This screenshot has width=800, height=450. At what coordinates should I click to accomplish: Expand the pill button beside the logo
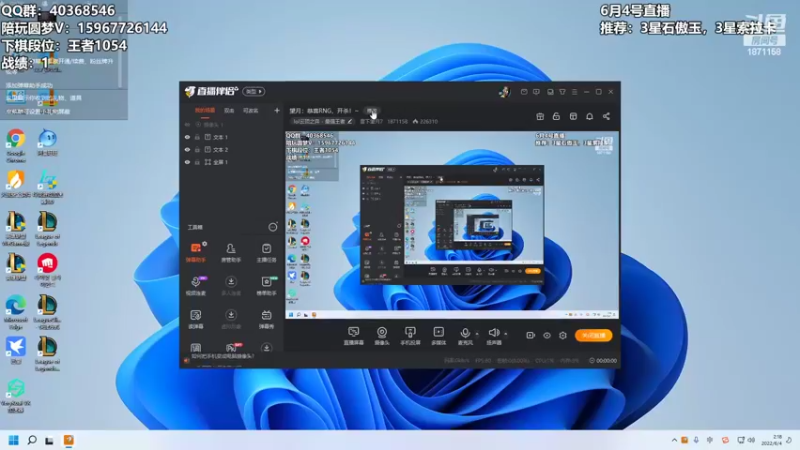(x=254, y=91)
